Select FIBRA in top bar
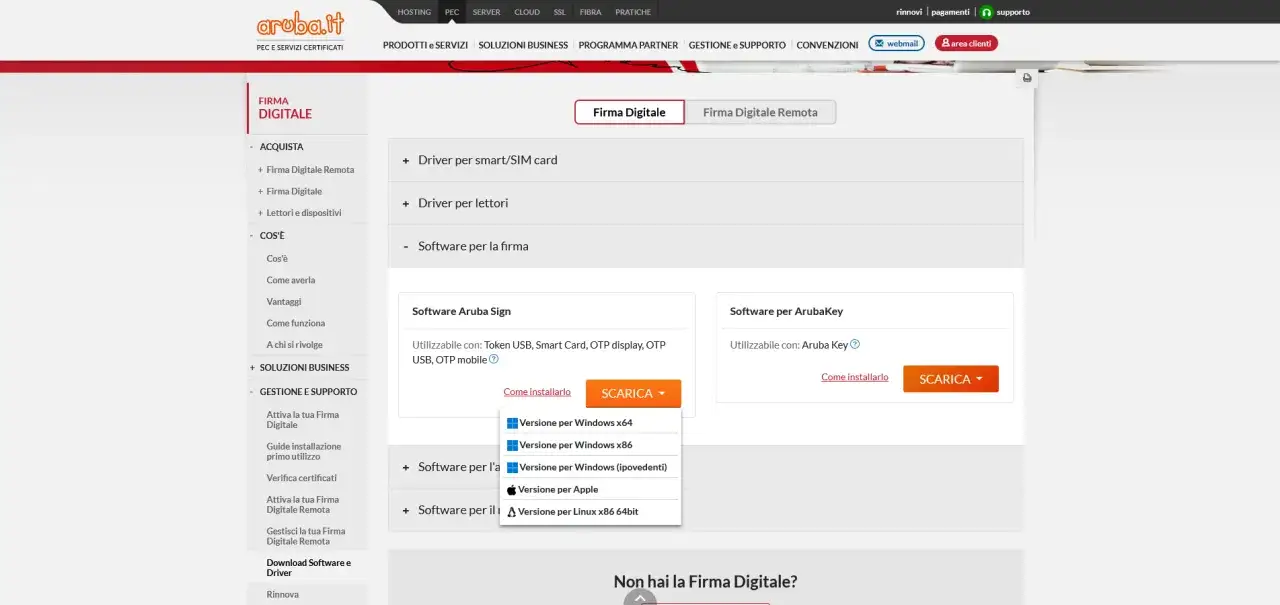This screenshot has width=1280, height=605. point(590,12)
